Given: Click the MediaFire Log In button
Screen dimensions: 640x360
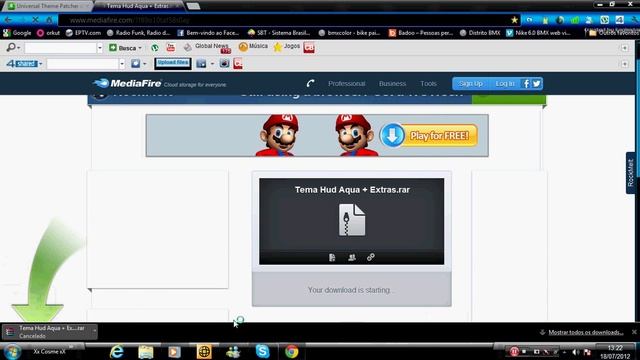Looking at the screenshot, I should [505, 84].
